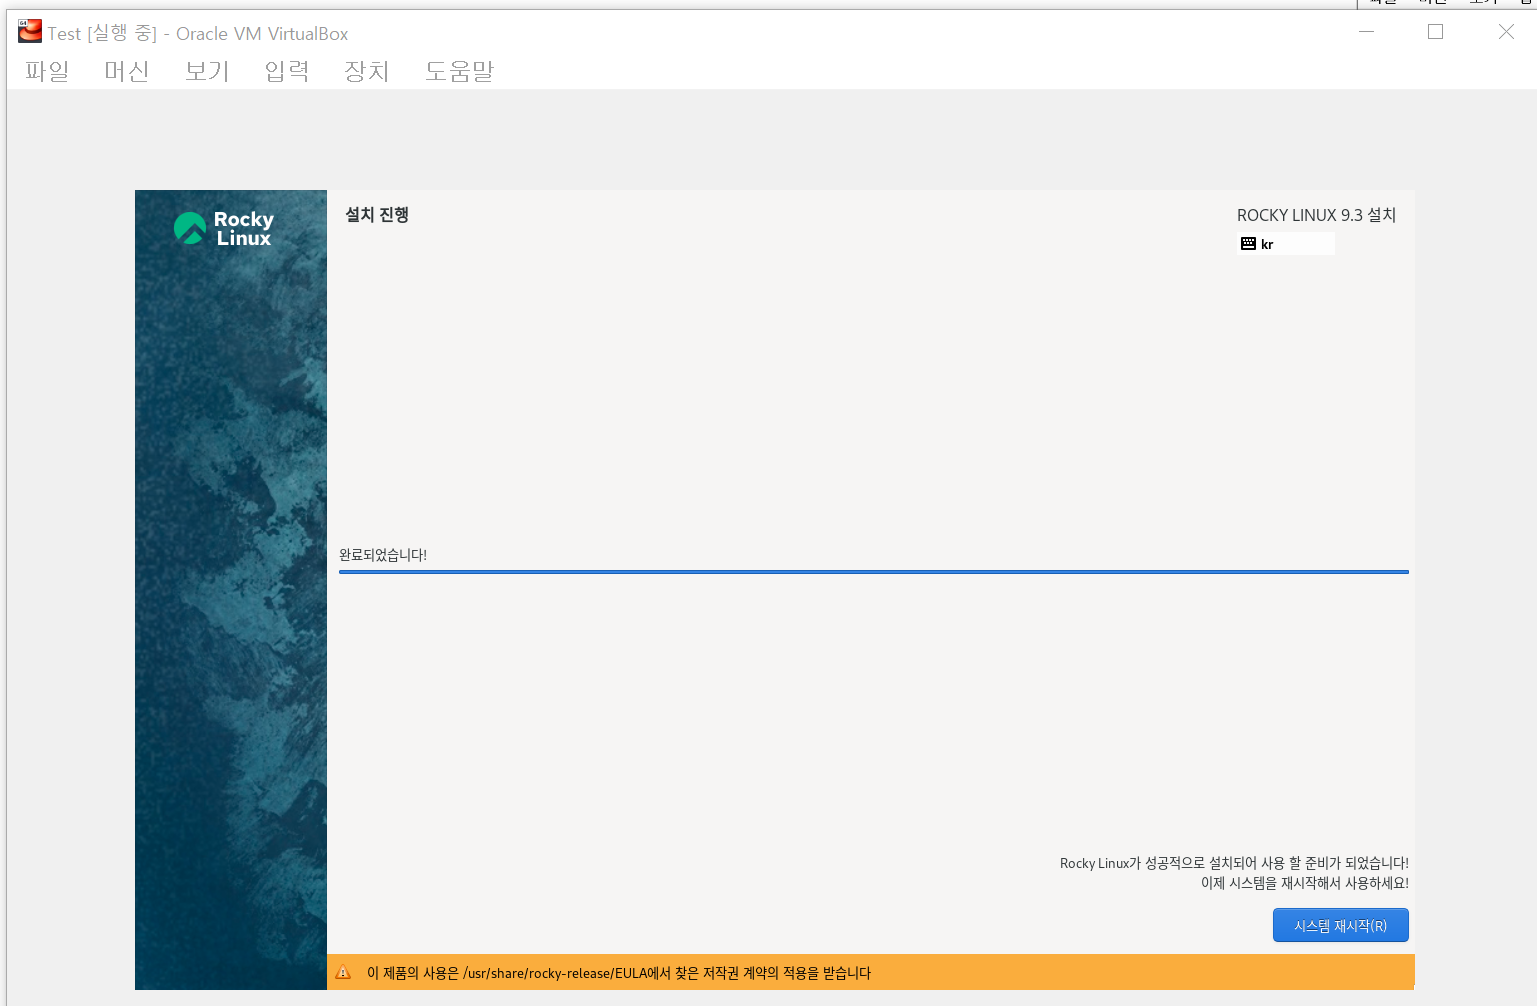Open the 입력 menu
Screen dimensions: 1537x1006
pos(287,71)
